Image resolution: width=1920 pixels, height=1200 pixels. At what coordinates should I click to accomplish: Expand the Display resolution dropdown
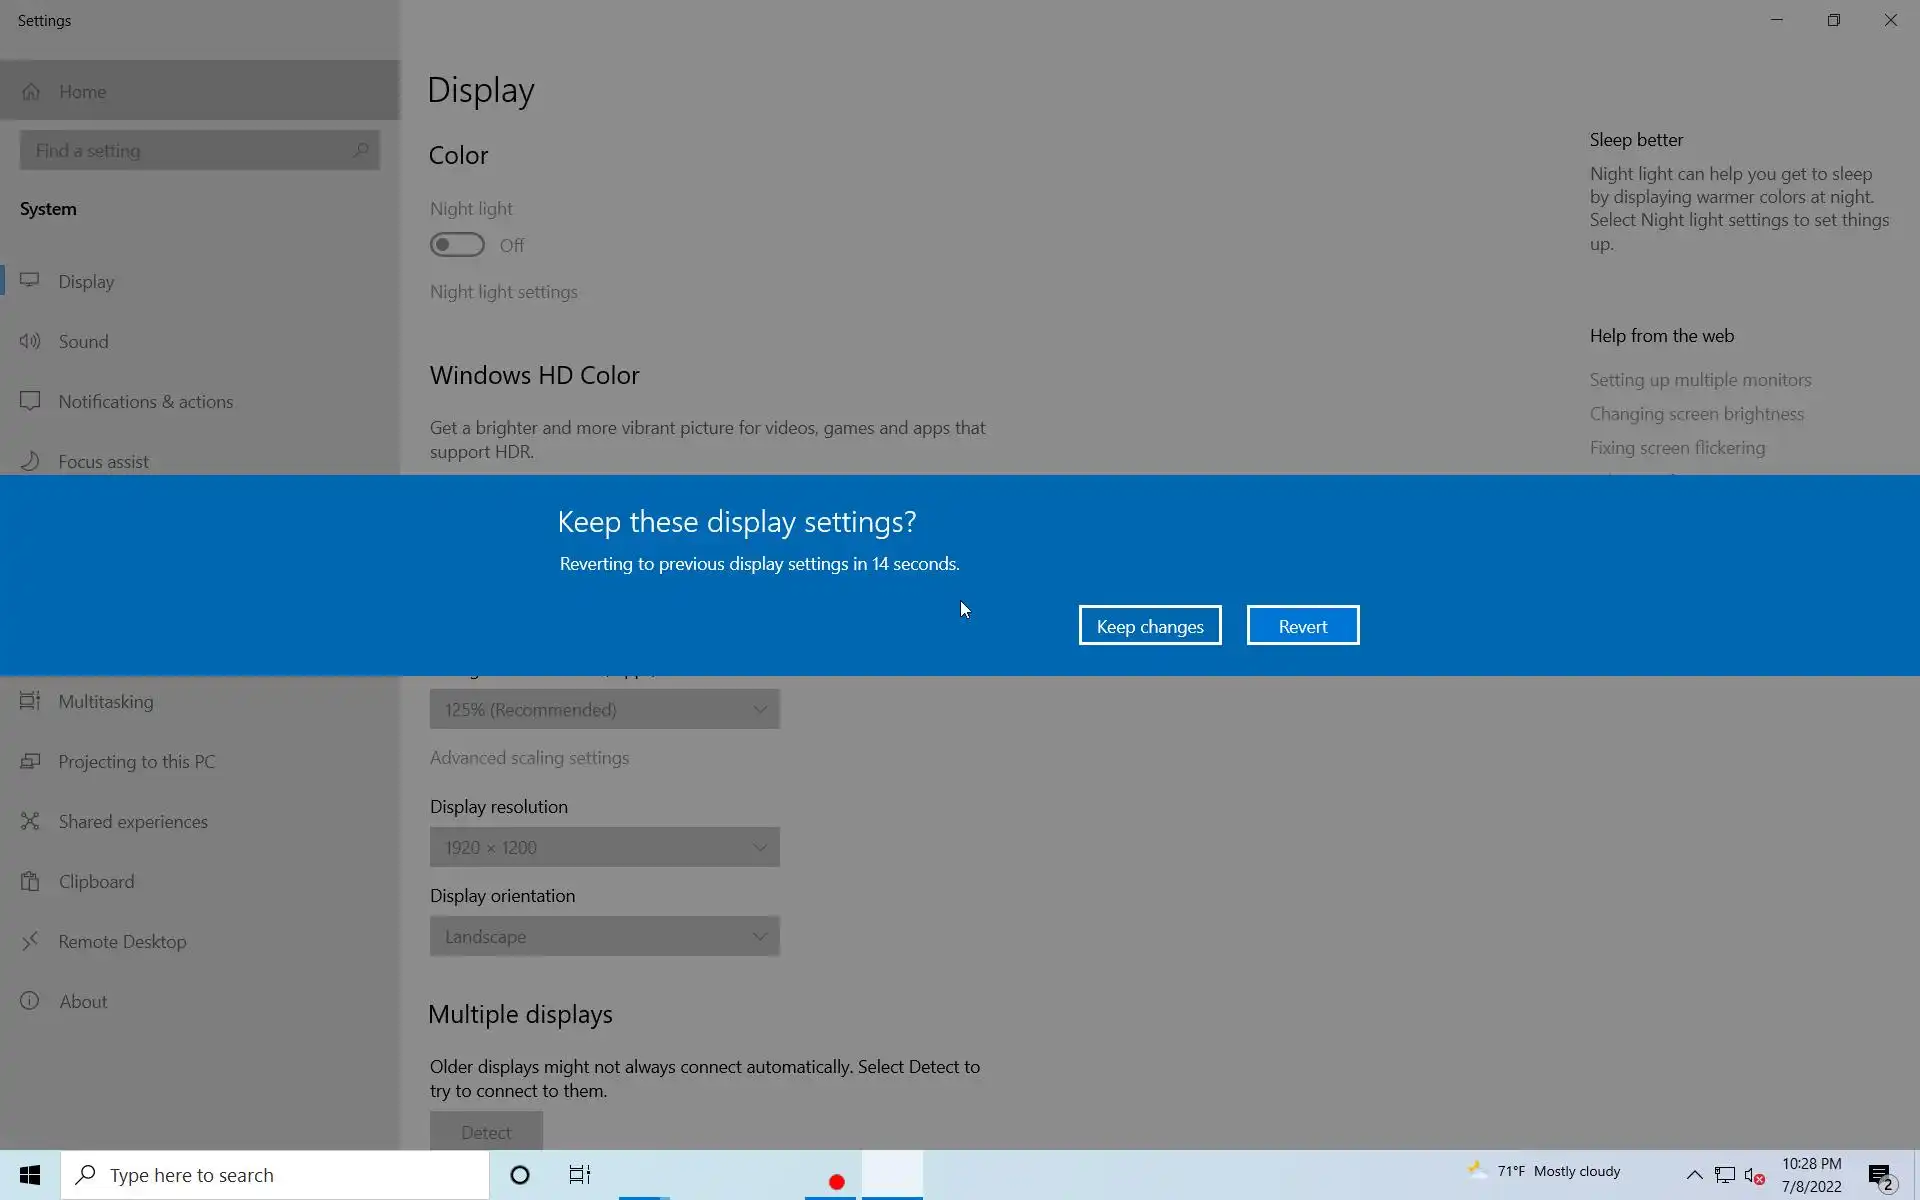point(604,847)
